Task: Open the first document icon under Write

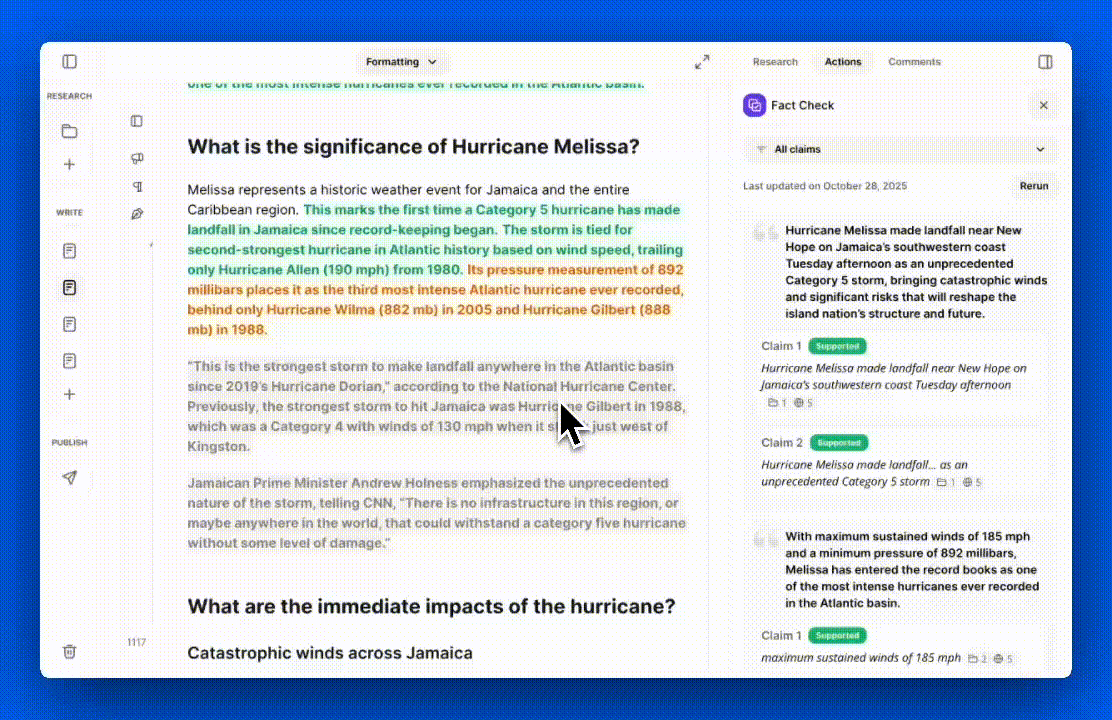Action: pyautogui.click(x=70, y=251)
